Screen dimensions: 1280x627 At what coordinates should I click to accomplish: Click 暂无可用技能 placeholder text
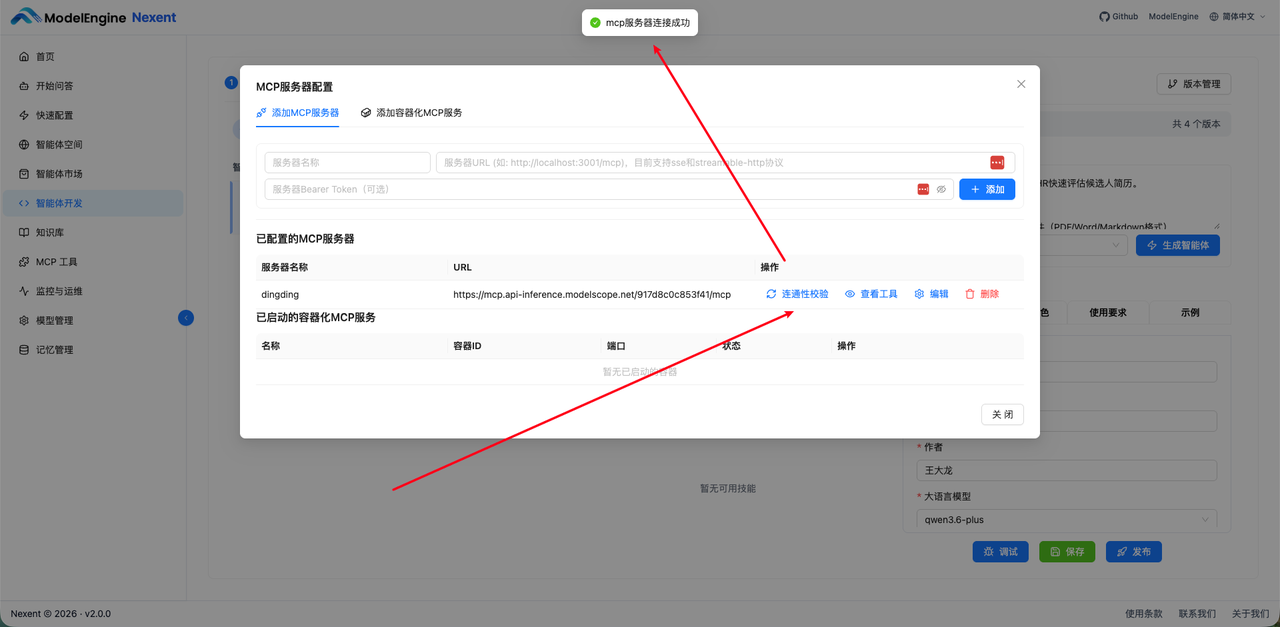point(728,488)
